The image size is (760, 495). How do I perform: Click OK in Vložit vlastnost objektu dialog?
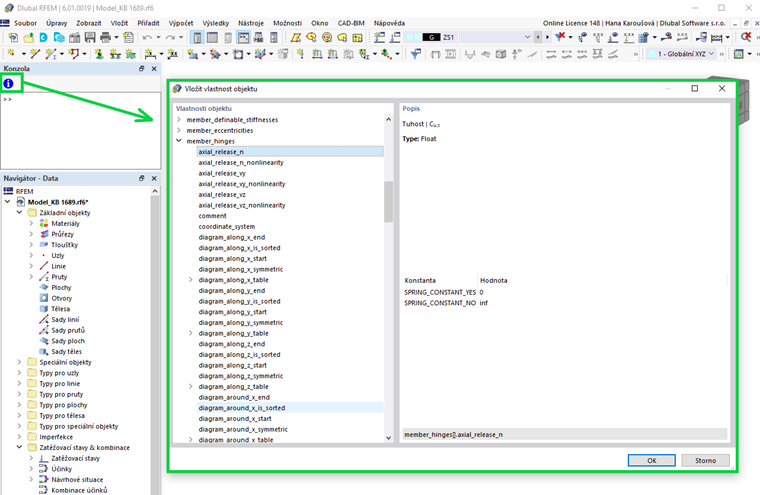click(x=651, y=460)
